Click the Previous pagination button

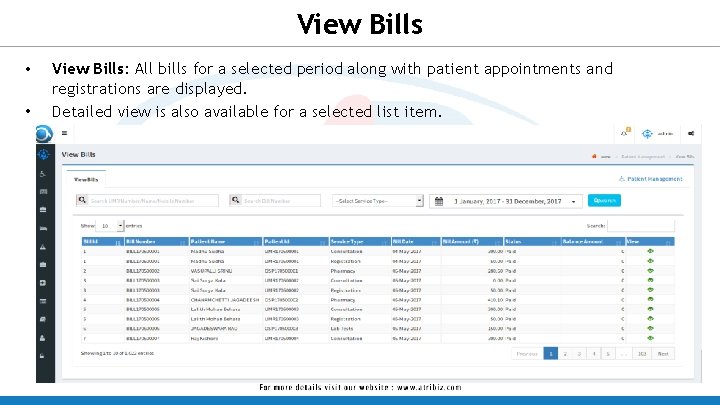(x=527, y=354)
